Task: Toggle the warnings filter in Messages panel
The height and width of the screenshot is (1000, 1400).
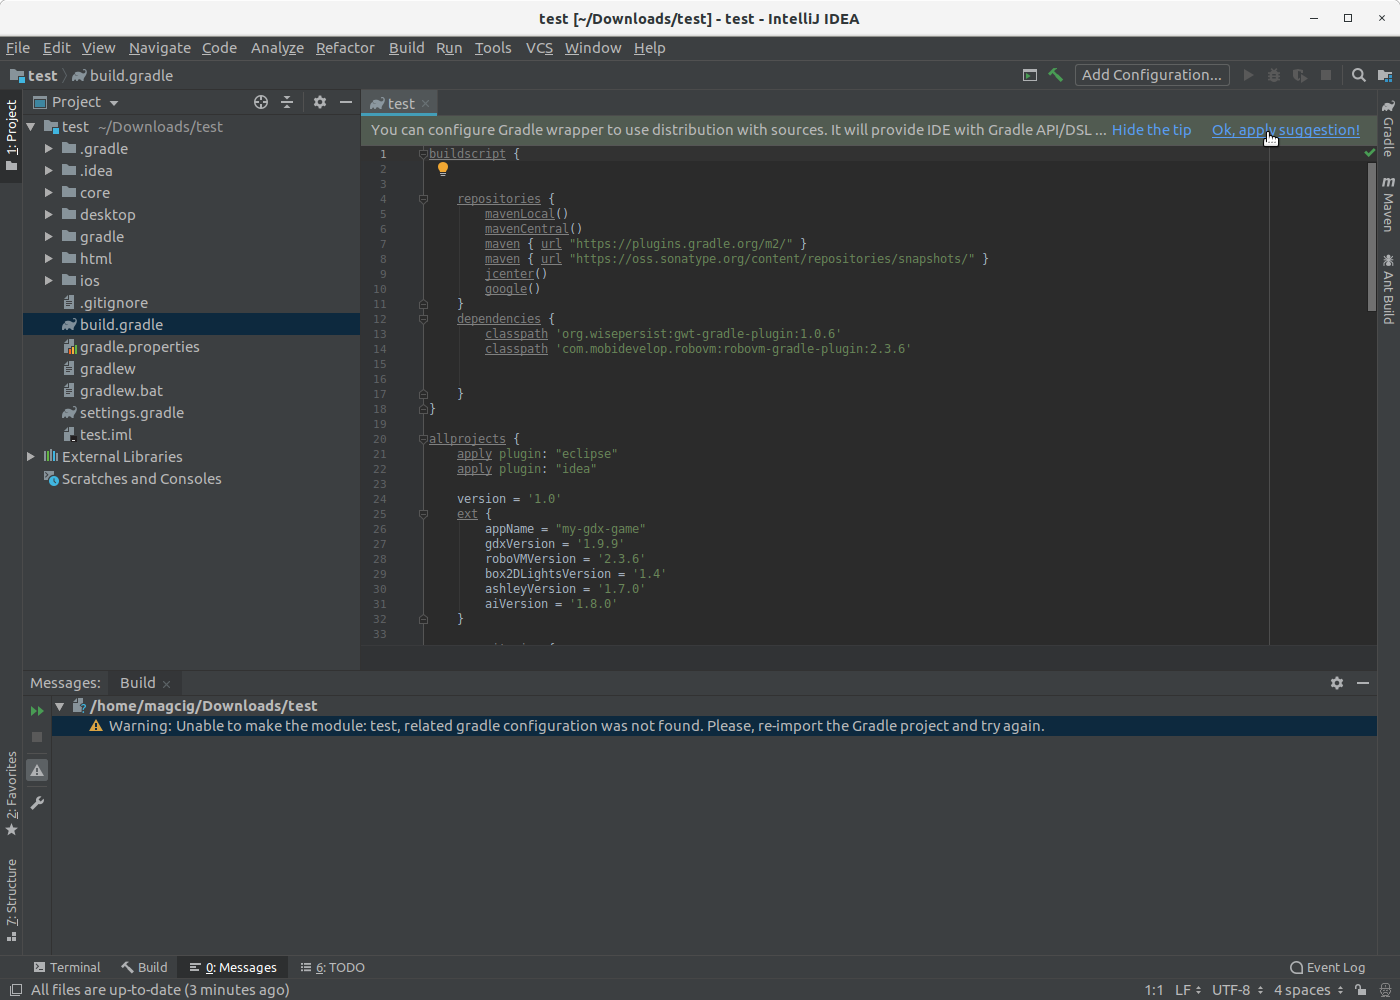Action: pos(37,771)
